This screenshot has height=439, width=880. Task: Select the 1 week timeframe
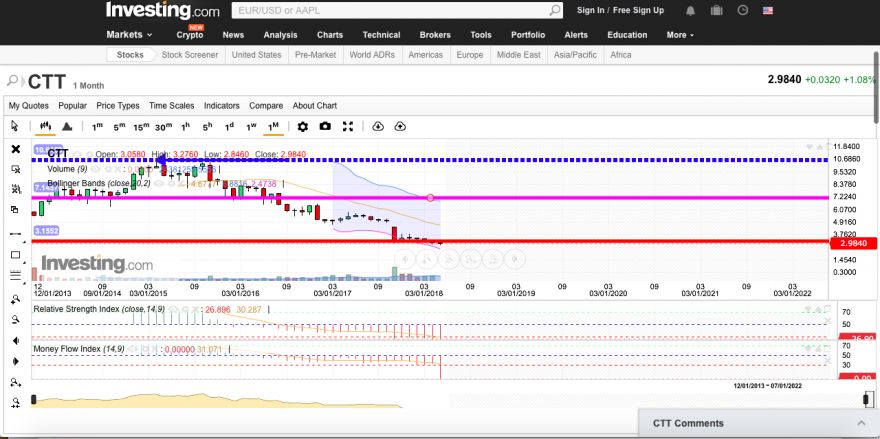click(251, 126)
